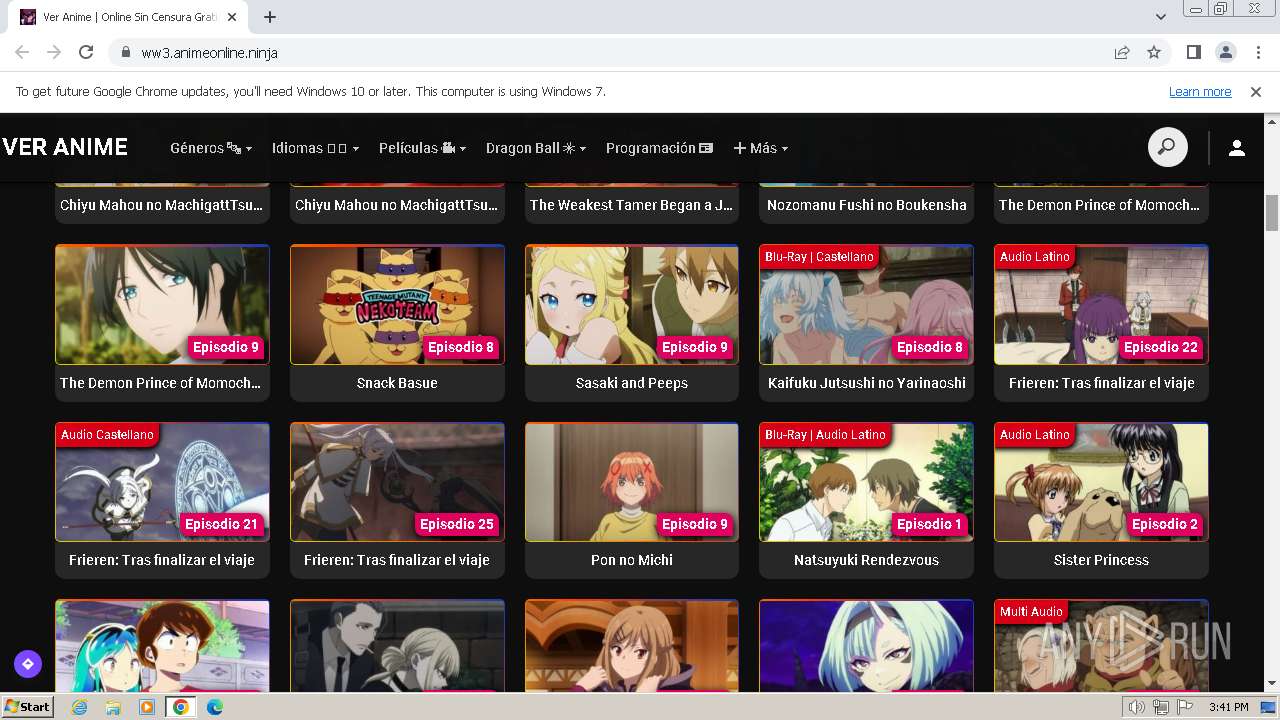Dismiss the Chrome update notification bar
Screen dimensions: 1280x720
[1256, 92]
